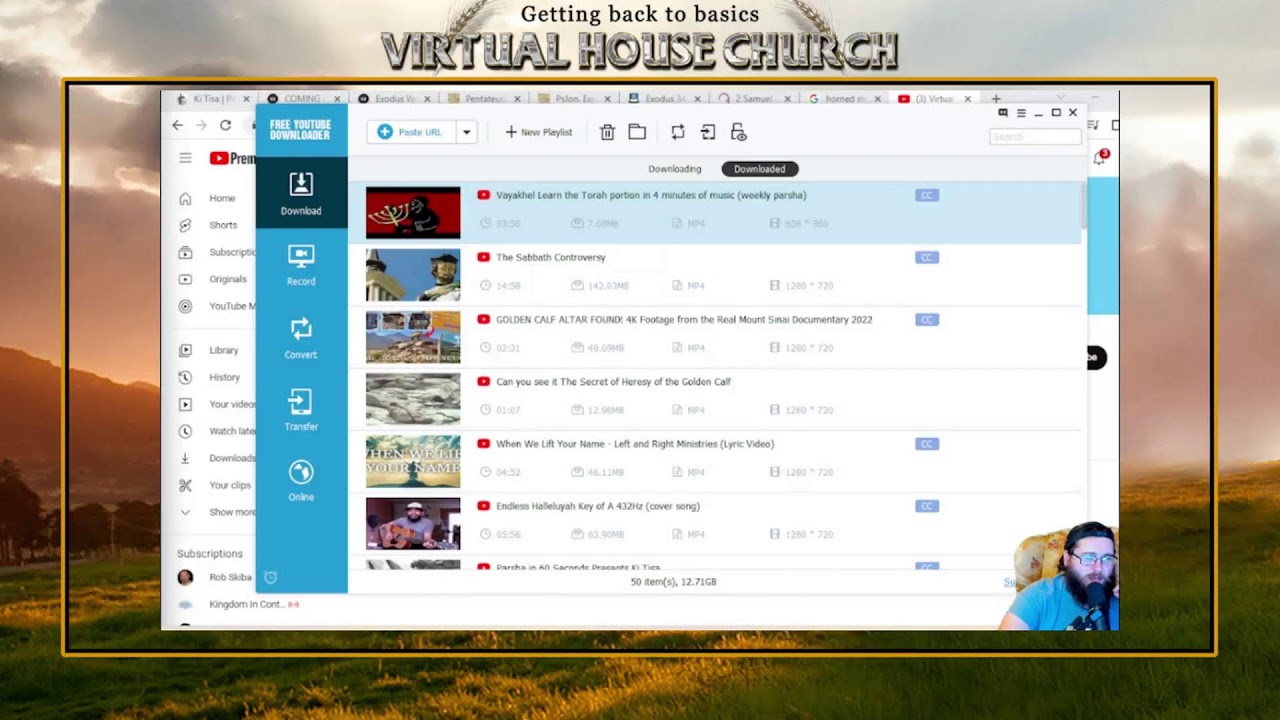Open The Sabbath Controversy thumbnail

click(413, 274)
